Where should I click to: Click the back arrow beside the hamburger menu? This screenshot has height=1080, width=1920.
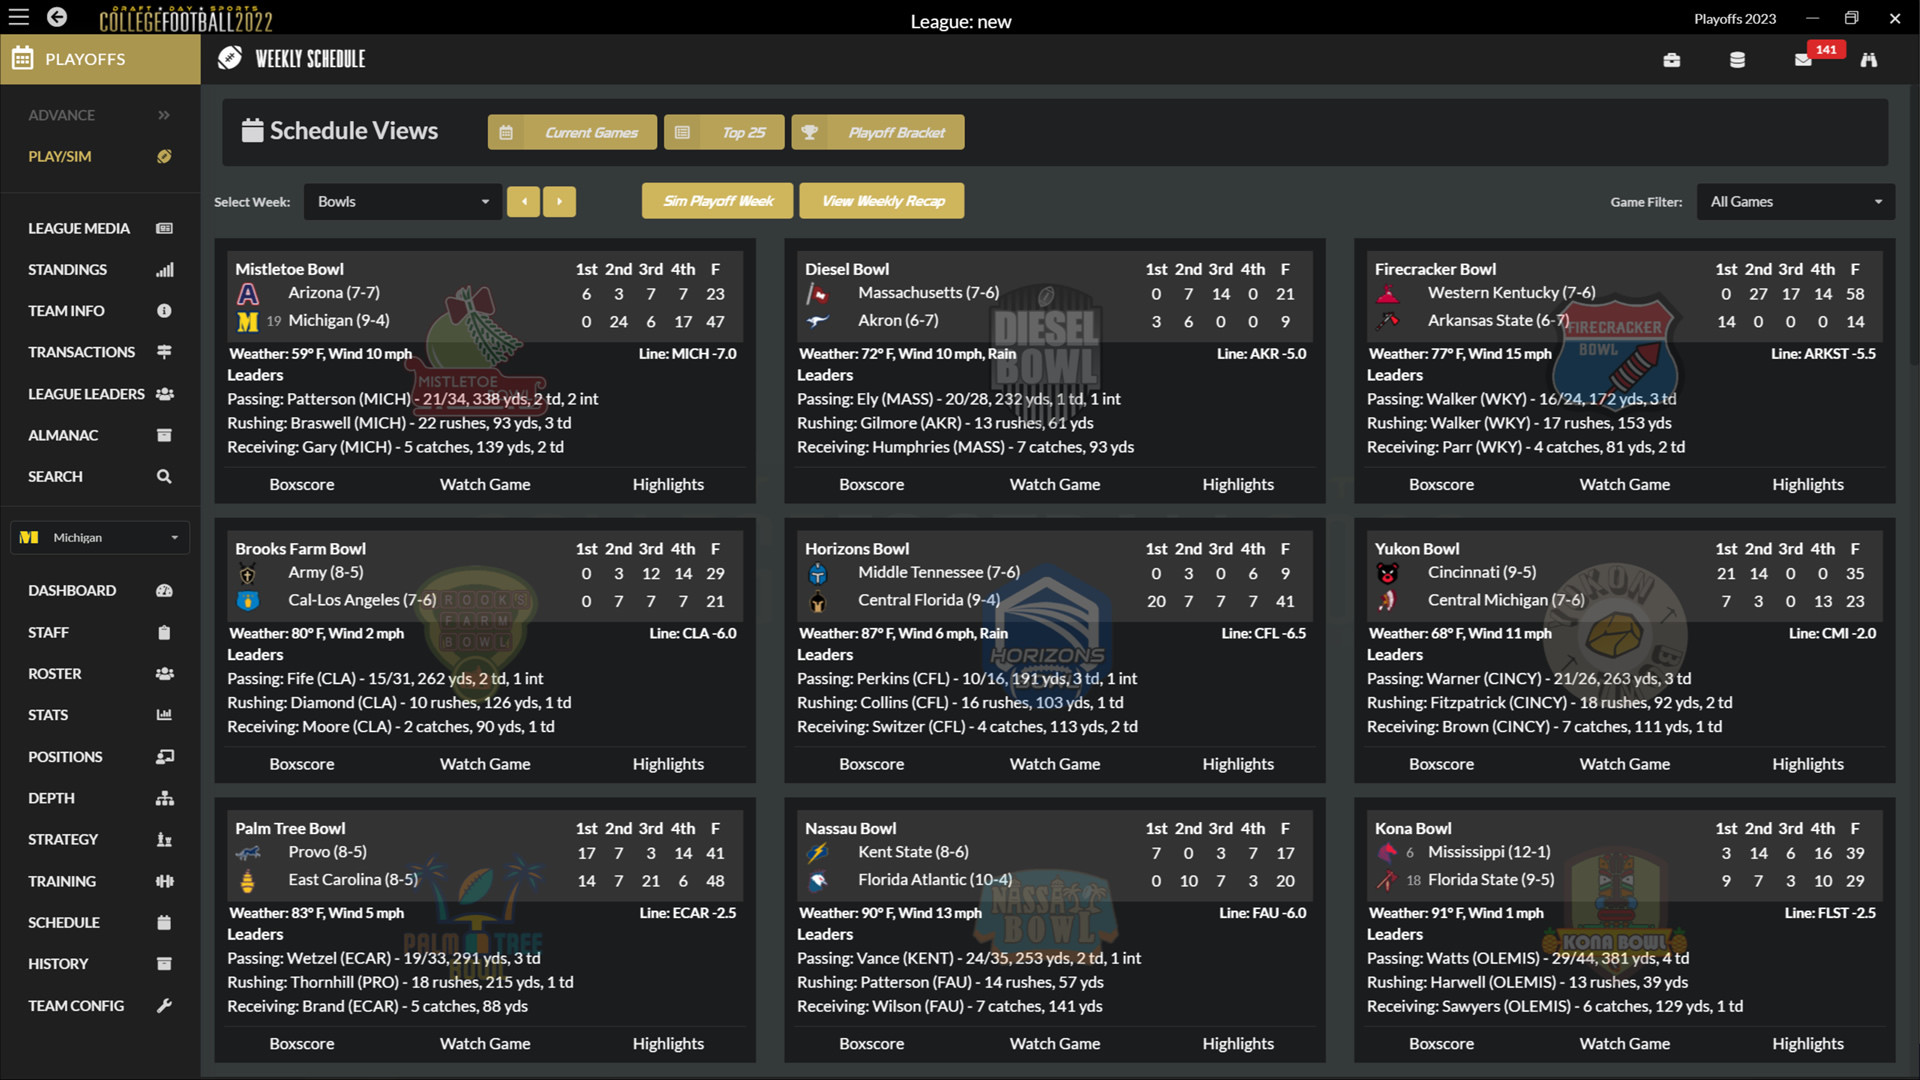click(x=56, y=17)
